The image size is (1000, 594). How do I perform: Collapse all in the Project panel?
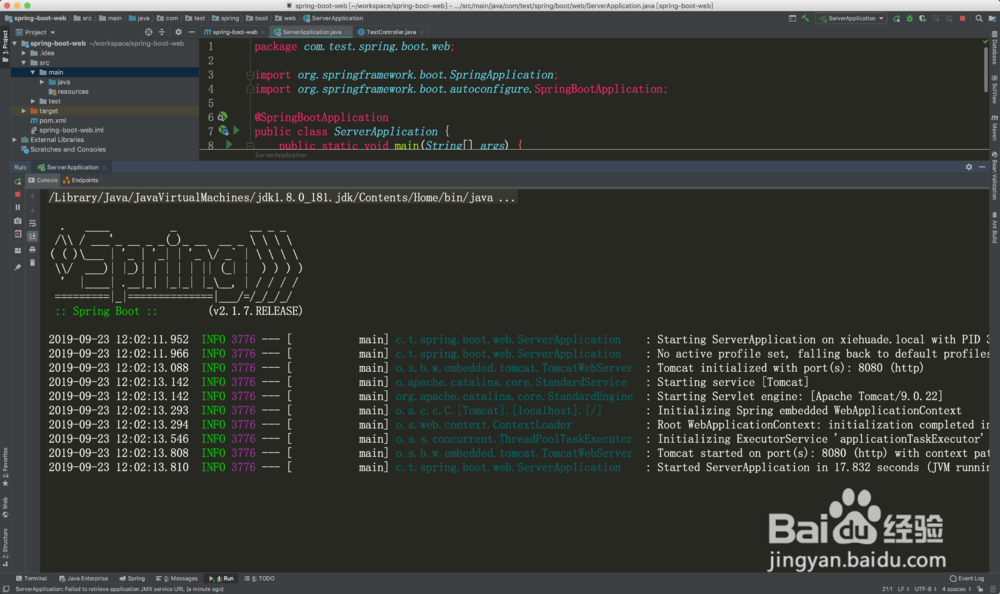click(162, 32)
